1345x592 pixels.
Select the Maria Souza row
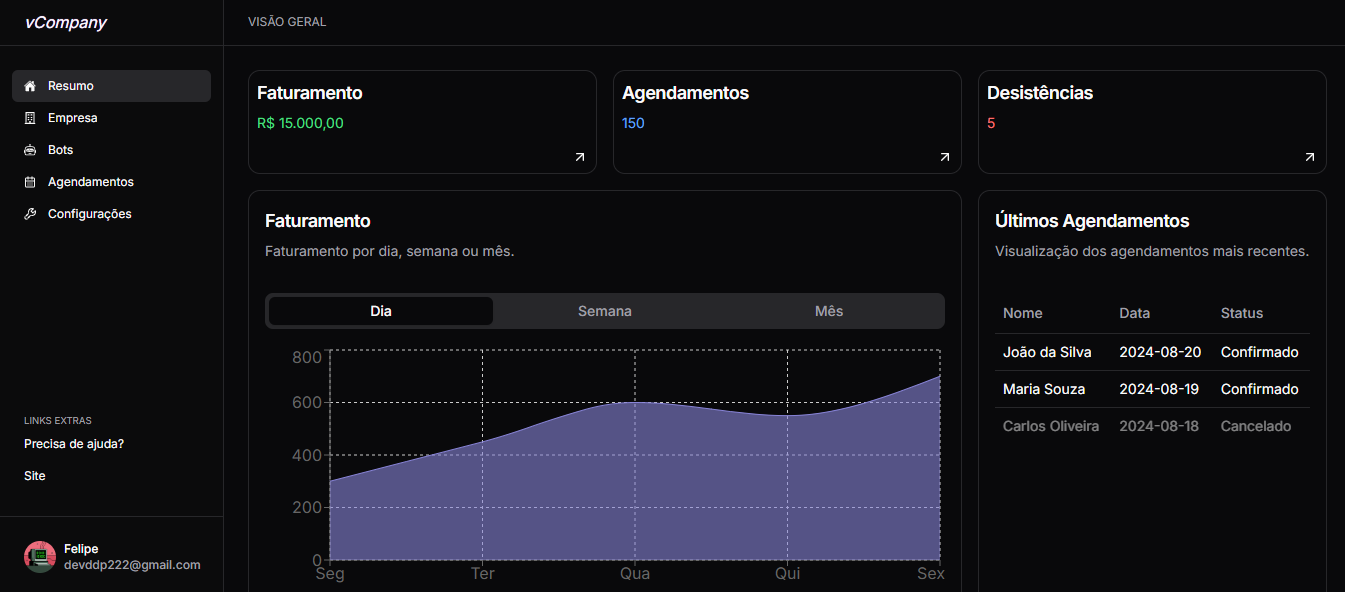point(1152,389)
